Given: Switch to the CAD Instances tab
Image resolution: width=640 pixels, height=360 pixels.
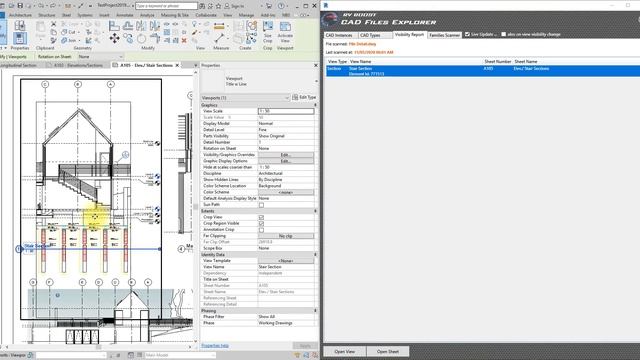Looking at the screenshot, I should click(x=340, y=36).
